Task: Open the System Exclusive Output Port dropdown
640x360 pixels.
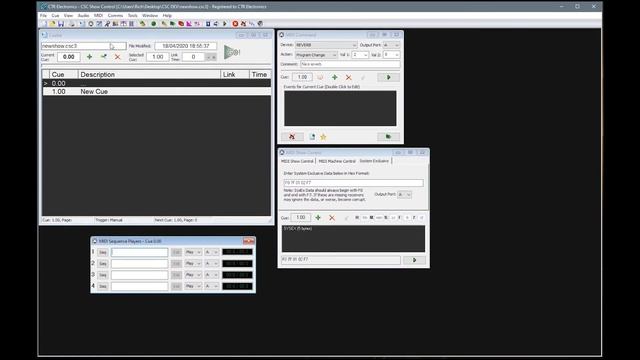Action: point(404,195)
